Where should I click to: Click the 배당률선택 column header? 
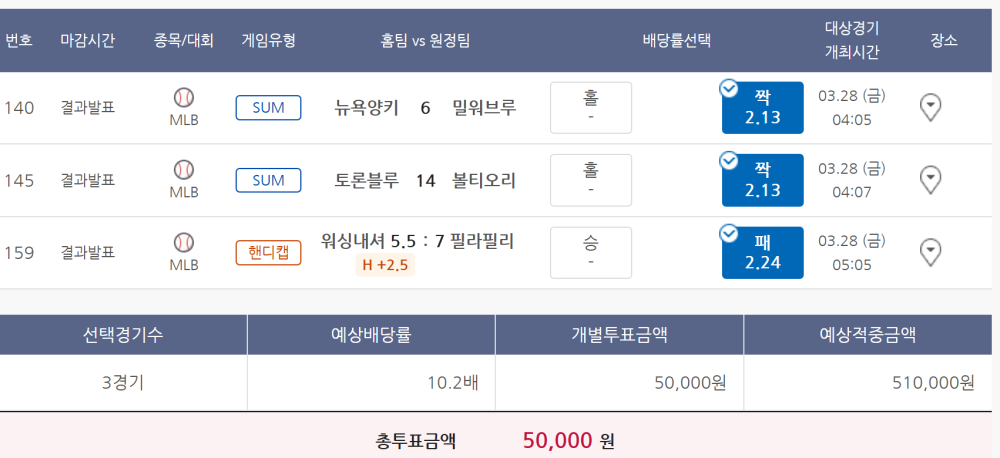(677, 41)
